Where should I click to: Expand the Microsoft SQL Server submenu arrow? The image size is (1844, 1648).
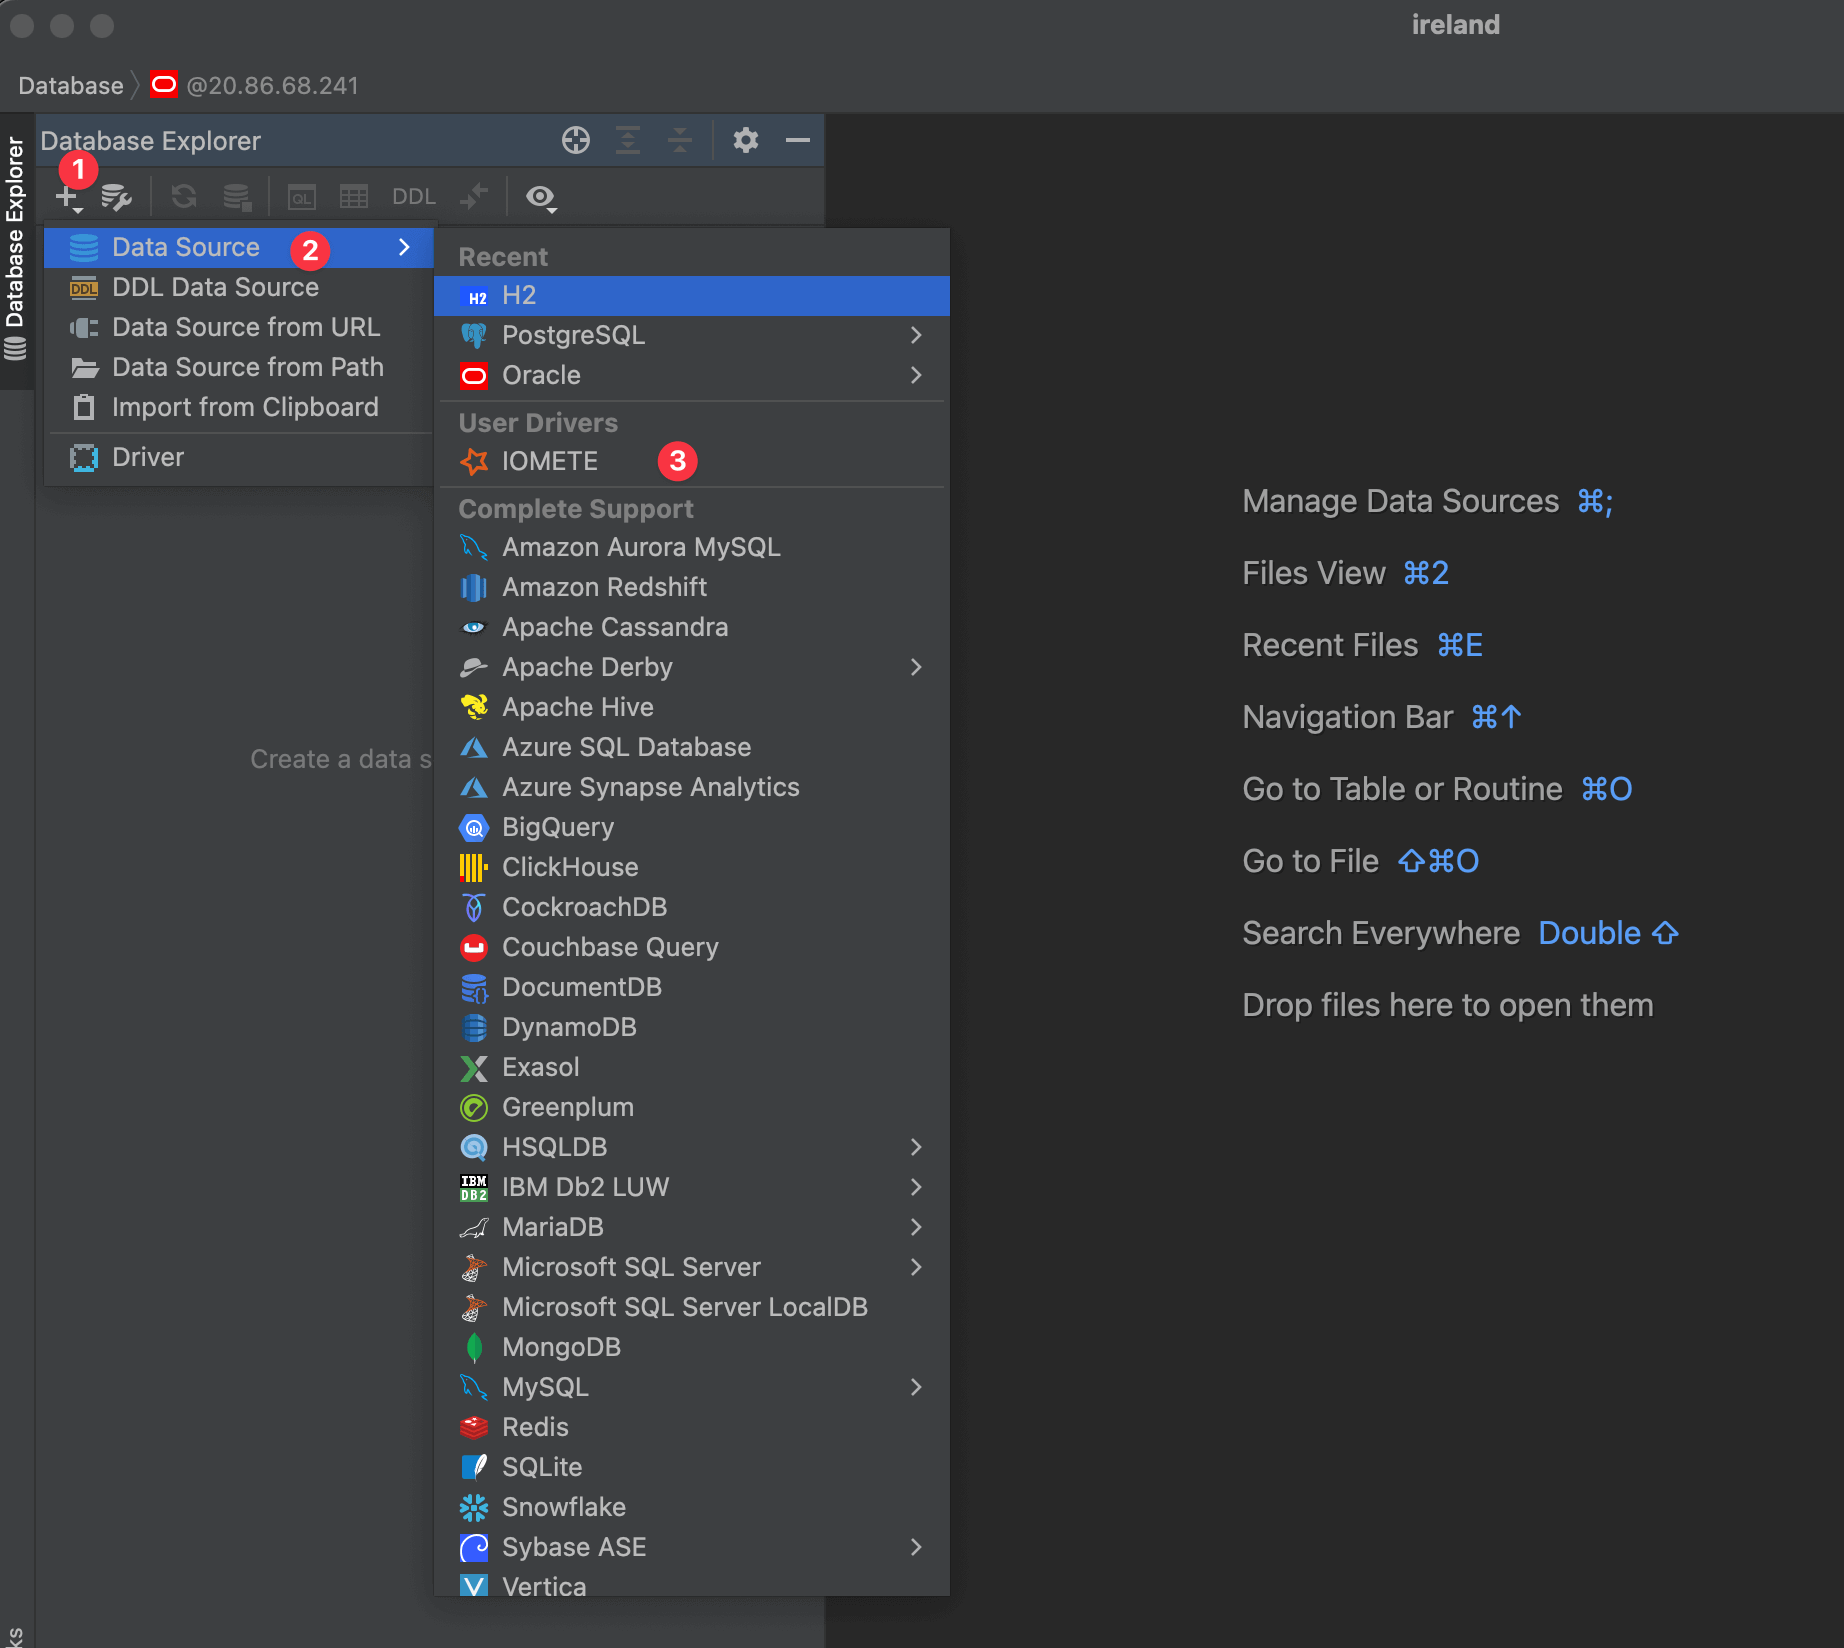point(916,1267)
